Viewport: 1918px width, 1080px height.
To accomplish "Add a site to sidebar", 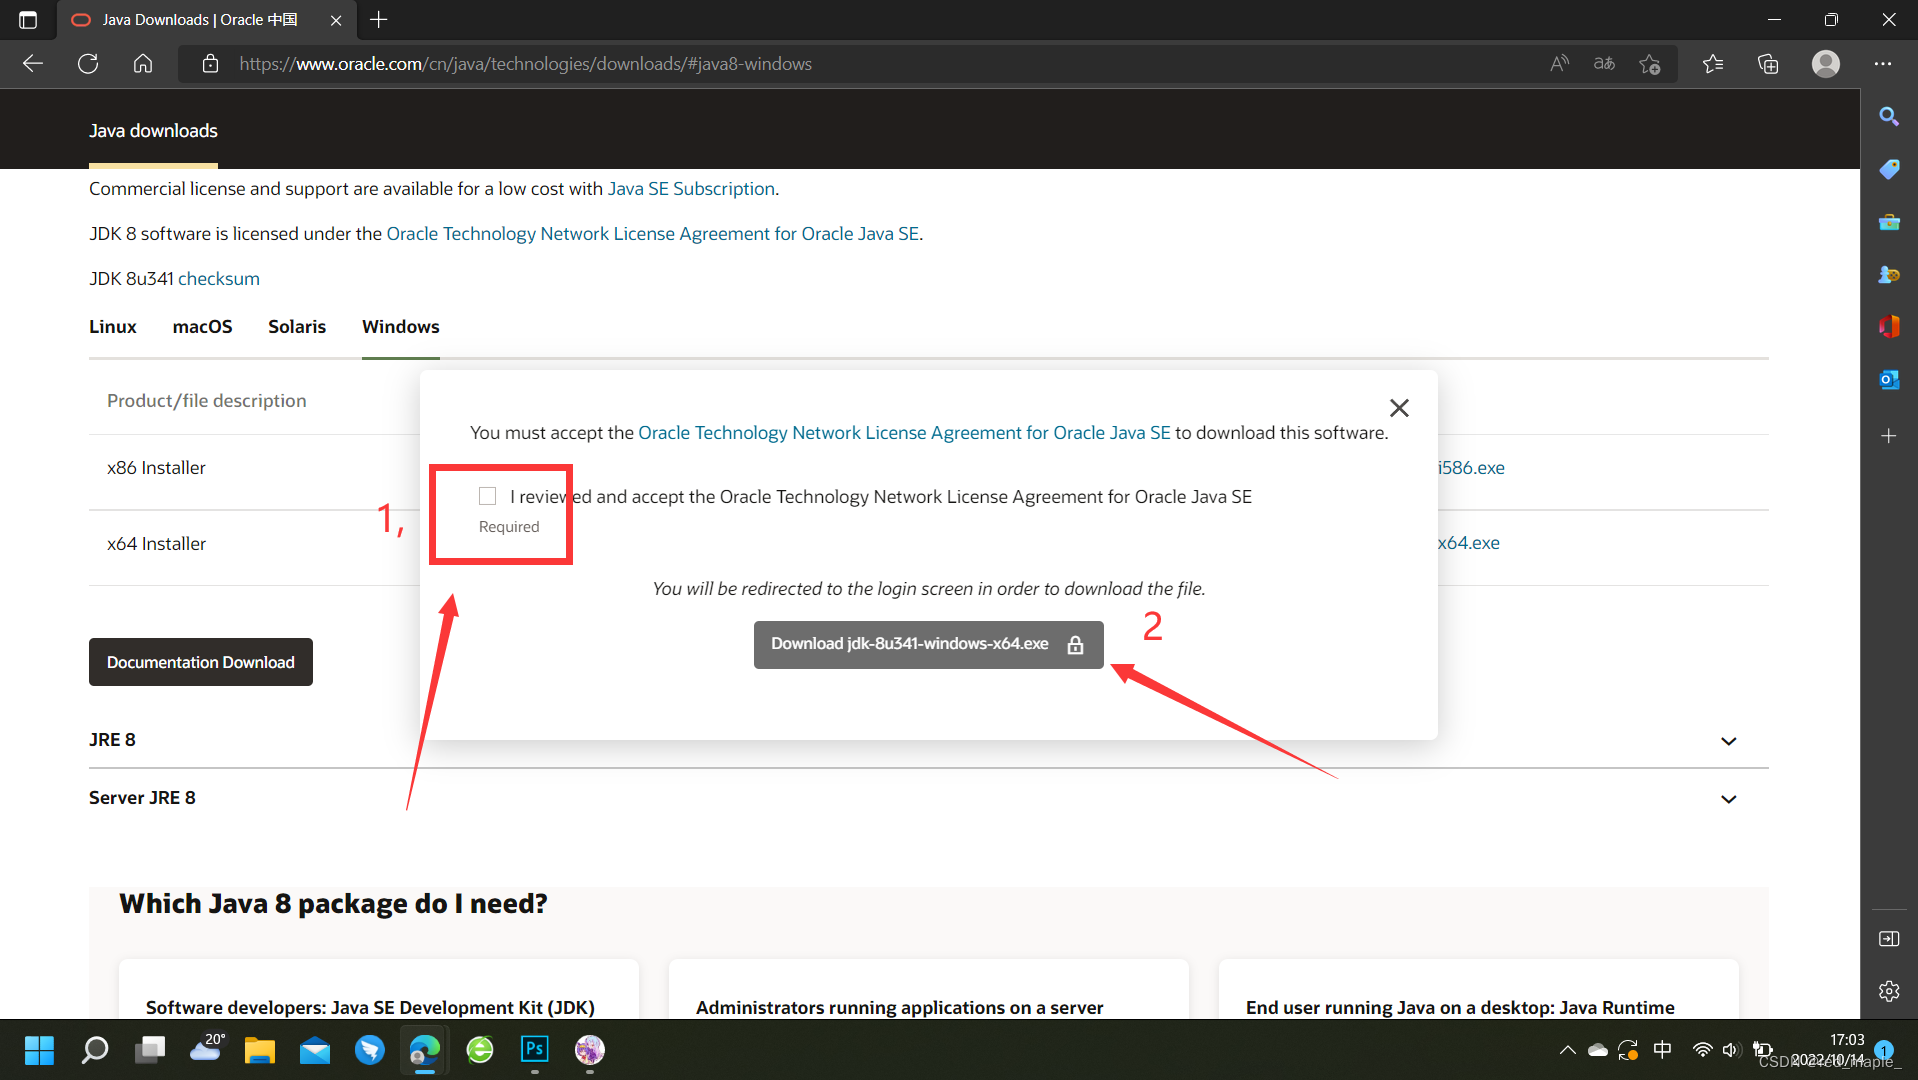I will [1889, 436].
